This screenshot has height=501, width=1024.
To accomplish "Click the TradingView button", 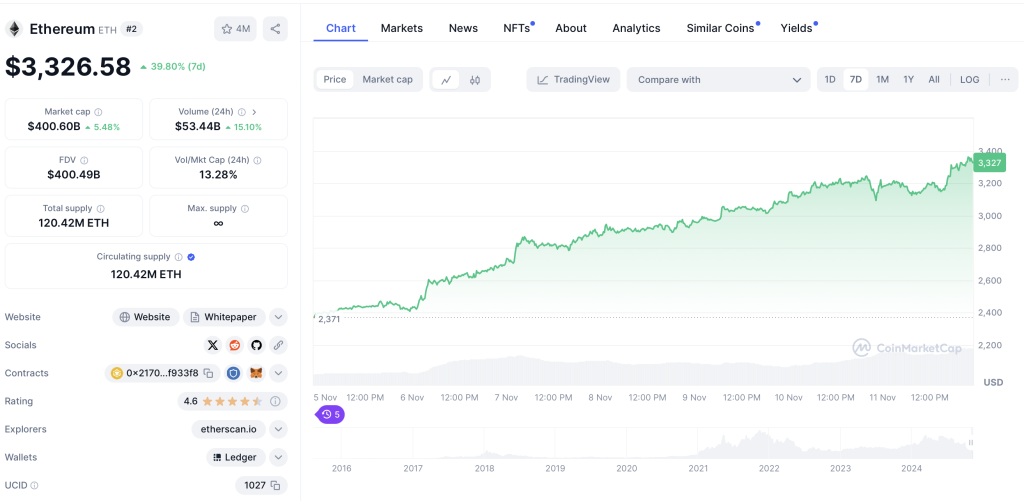I will click(x=573, y=80).
